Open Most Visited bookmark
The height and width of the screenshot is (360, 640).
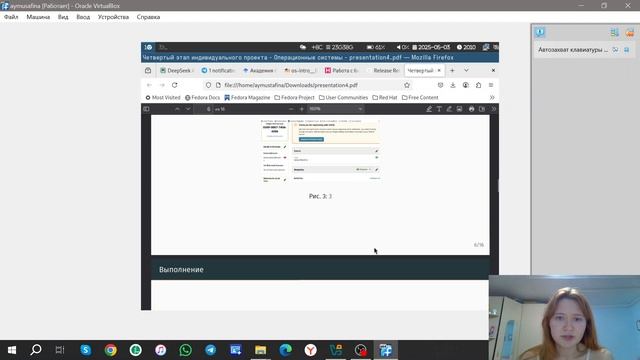pos(163,98)
